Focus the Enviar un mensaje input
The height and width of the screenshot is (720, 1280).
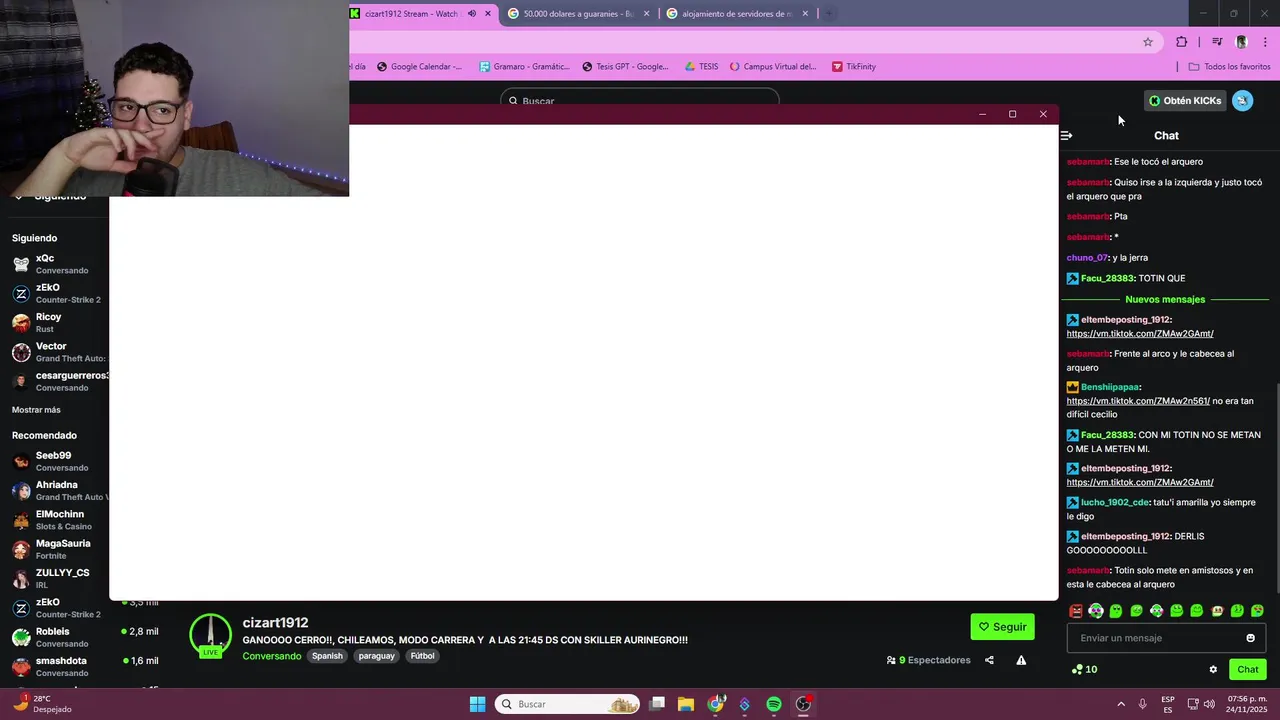[1166, 638]
